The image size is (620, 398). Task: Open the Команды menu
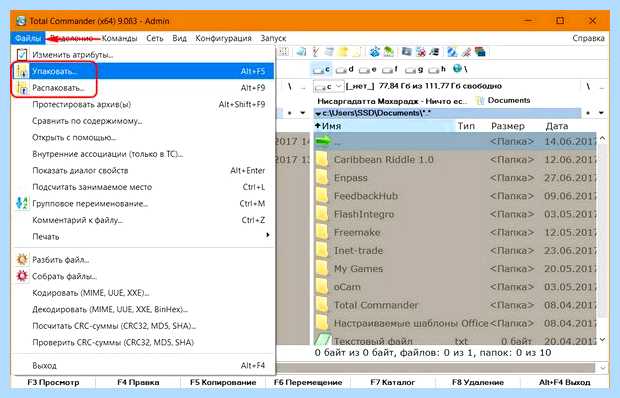point(119,38)
